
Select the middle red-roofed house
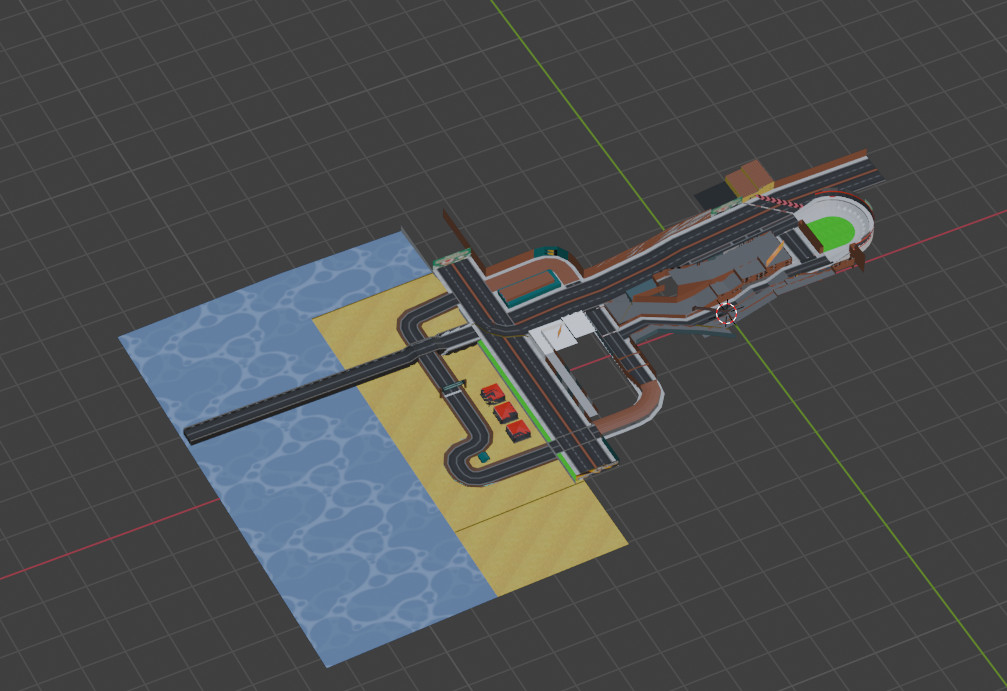click(505, 411)
